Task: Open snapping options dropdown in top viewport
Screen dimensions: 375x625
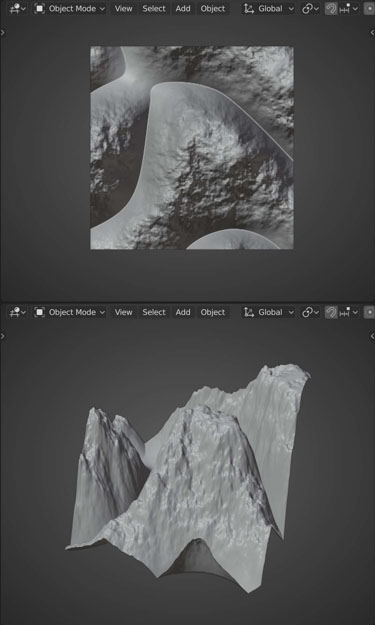Action: click(348, 8)
